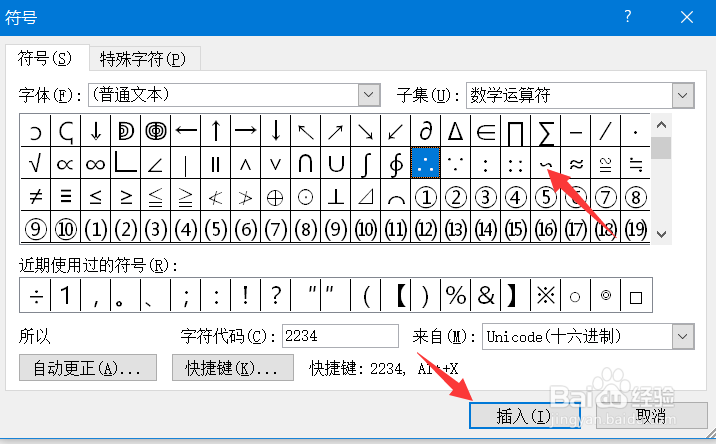
Task: Click the 插入(I) insert button
Action: pyautogui.click(x=525, y=415)
